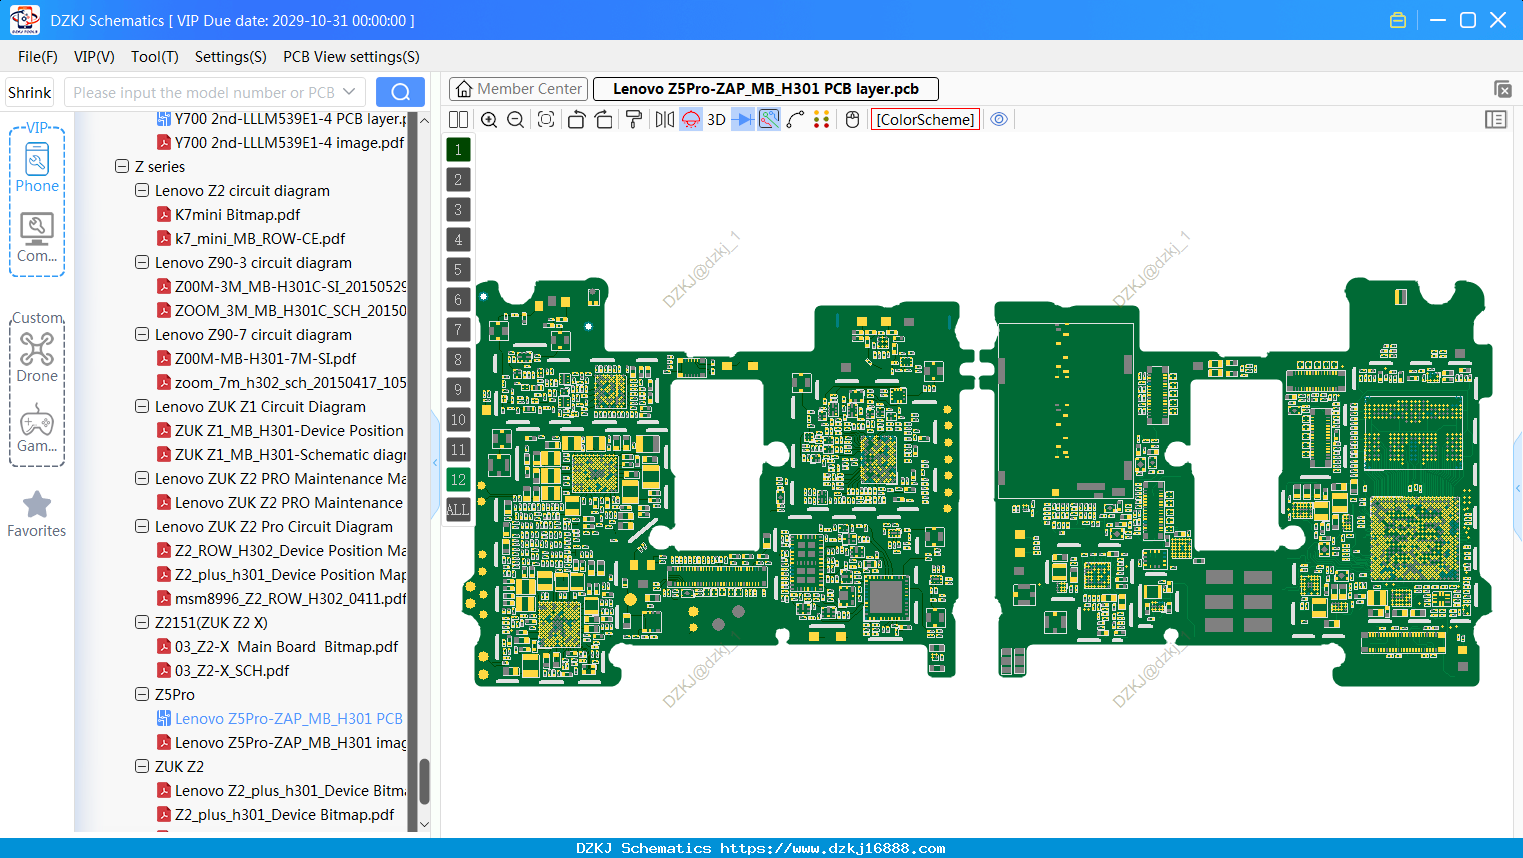Screen dimensions: 1523x858
Task: Toggle the eye visibility icon in toolbar
Action: click(999, 119)
